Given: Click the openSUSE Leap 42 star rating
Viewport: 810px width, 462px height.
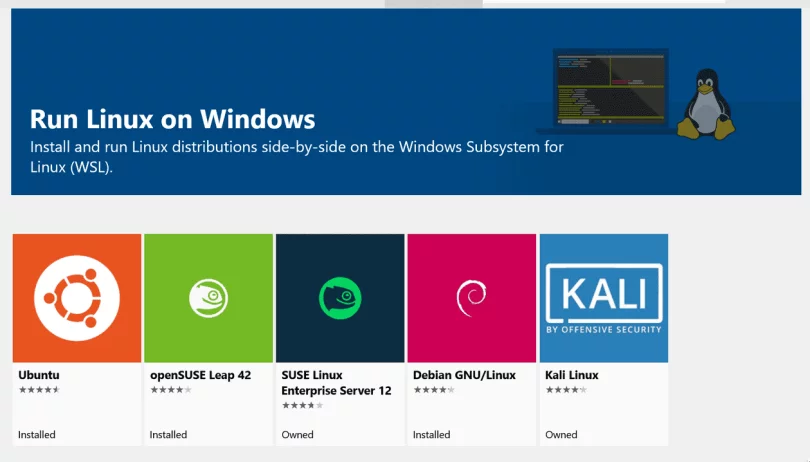Looking at the screenshot, I should click(x=171, y=390).
